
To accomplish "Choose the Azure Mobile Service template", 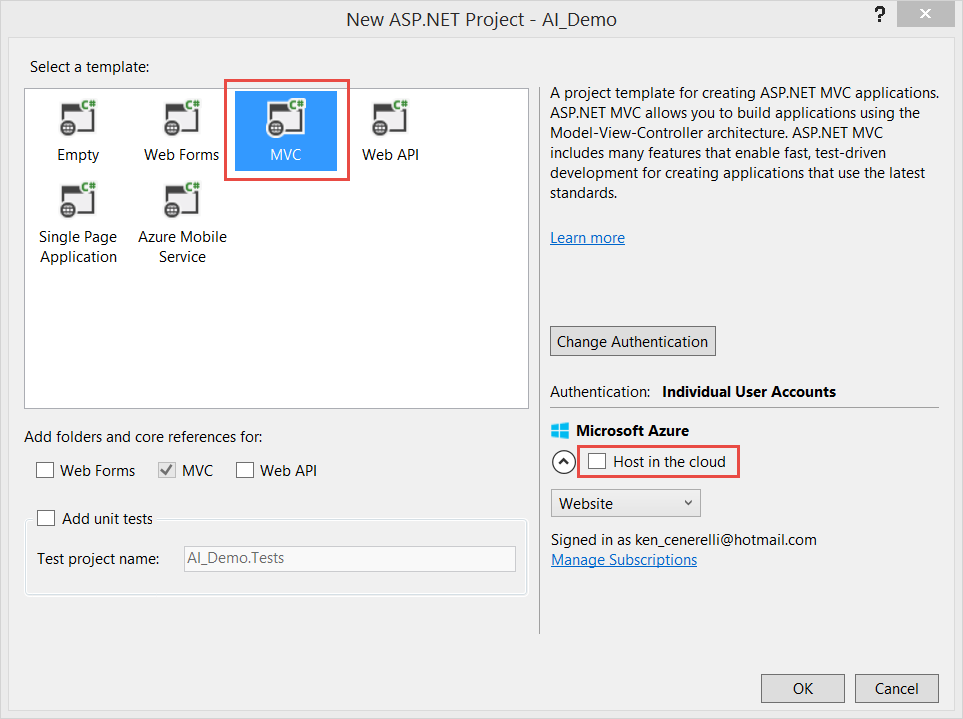I will click(x=182, y=225).
